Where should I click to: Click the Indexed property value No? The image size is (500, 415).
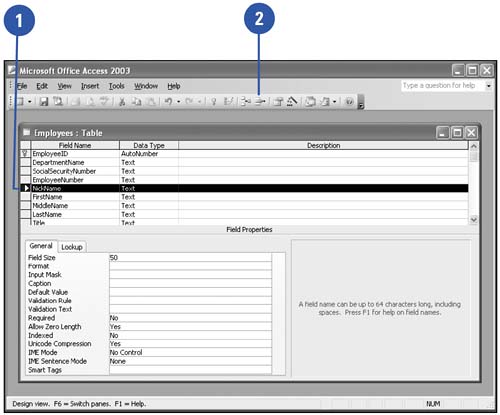190,335
